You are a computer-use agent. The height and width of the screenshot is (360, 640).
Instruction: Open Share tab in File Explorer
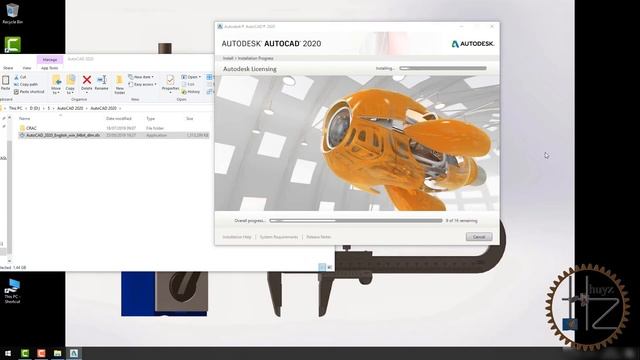tap(8, 68)
